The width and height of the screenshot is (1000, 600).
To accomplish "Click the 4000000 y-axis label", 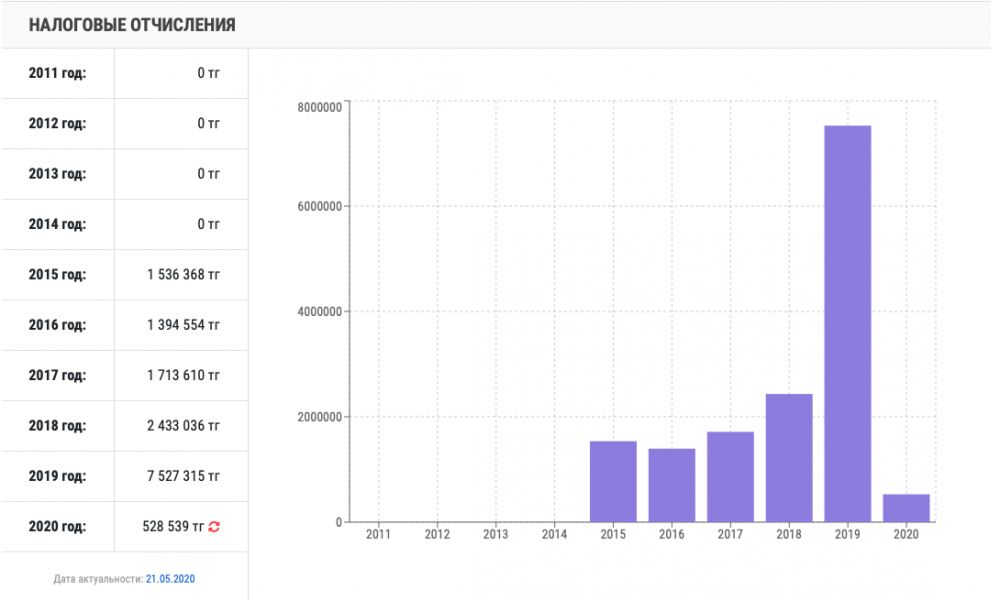I will click(321, 312).
